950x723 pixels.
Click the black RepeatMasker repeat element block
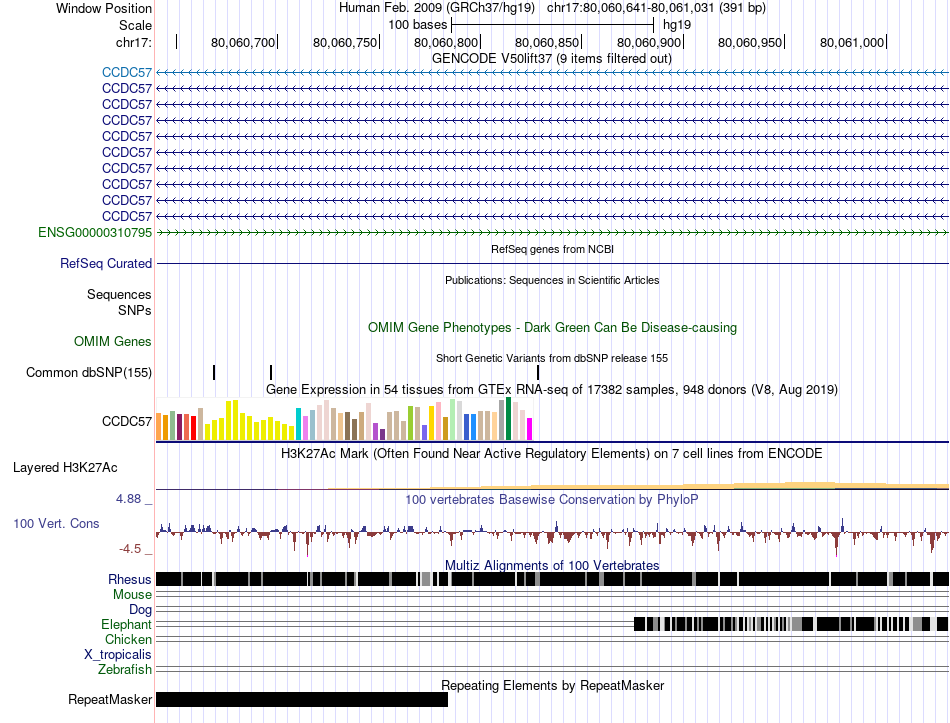tap(302, 699)
